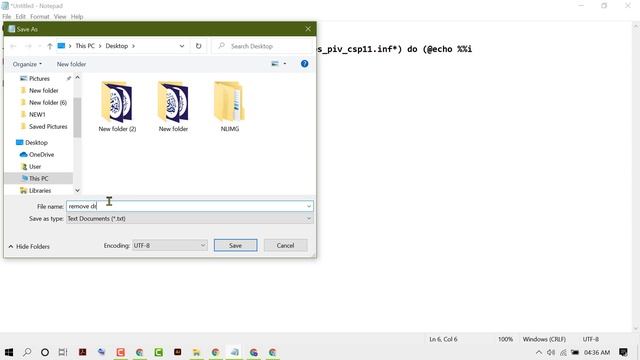640x360 pixels.
Task: Click Desktop in the address path
Action: point(117,46)
